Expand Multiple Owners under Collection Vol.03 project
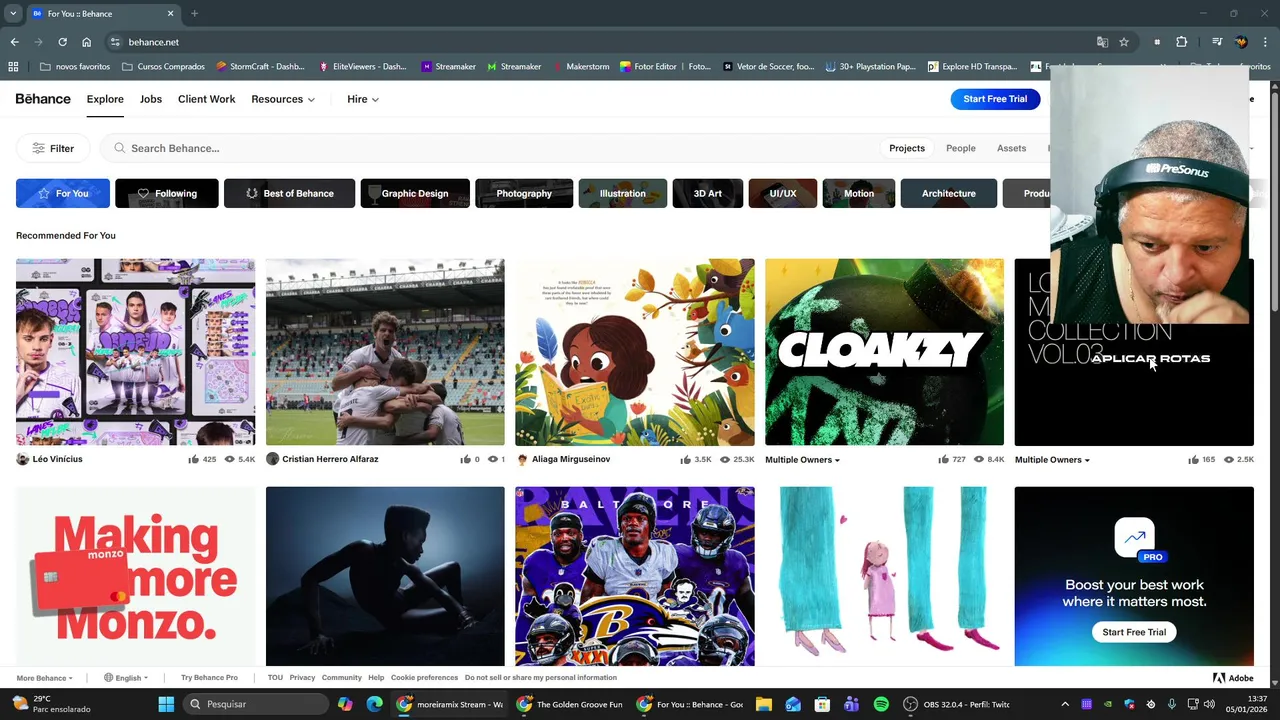 pos(1052,460)
